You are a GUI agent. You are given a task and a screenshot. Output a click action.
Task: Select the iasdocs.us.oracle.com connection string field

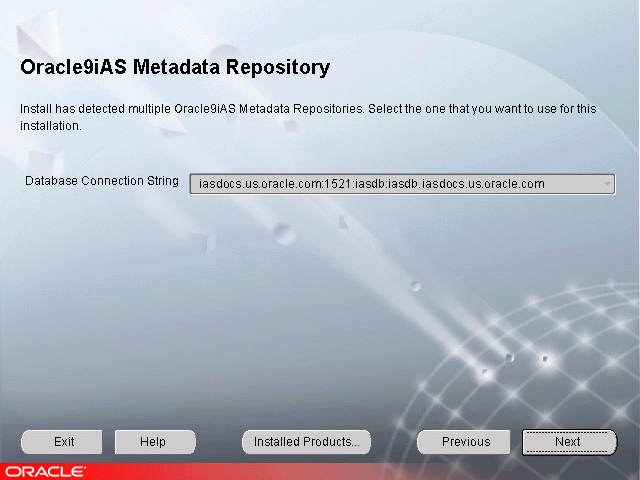coord(402,184)
